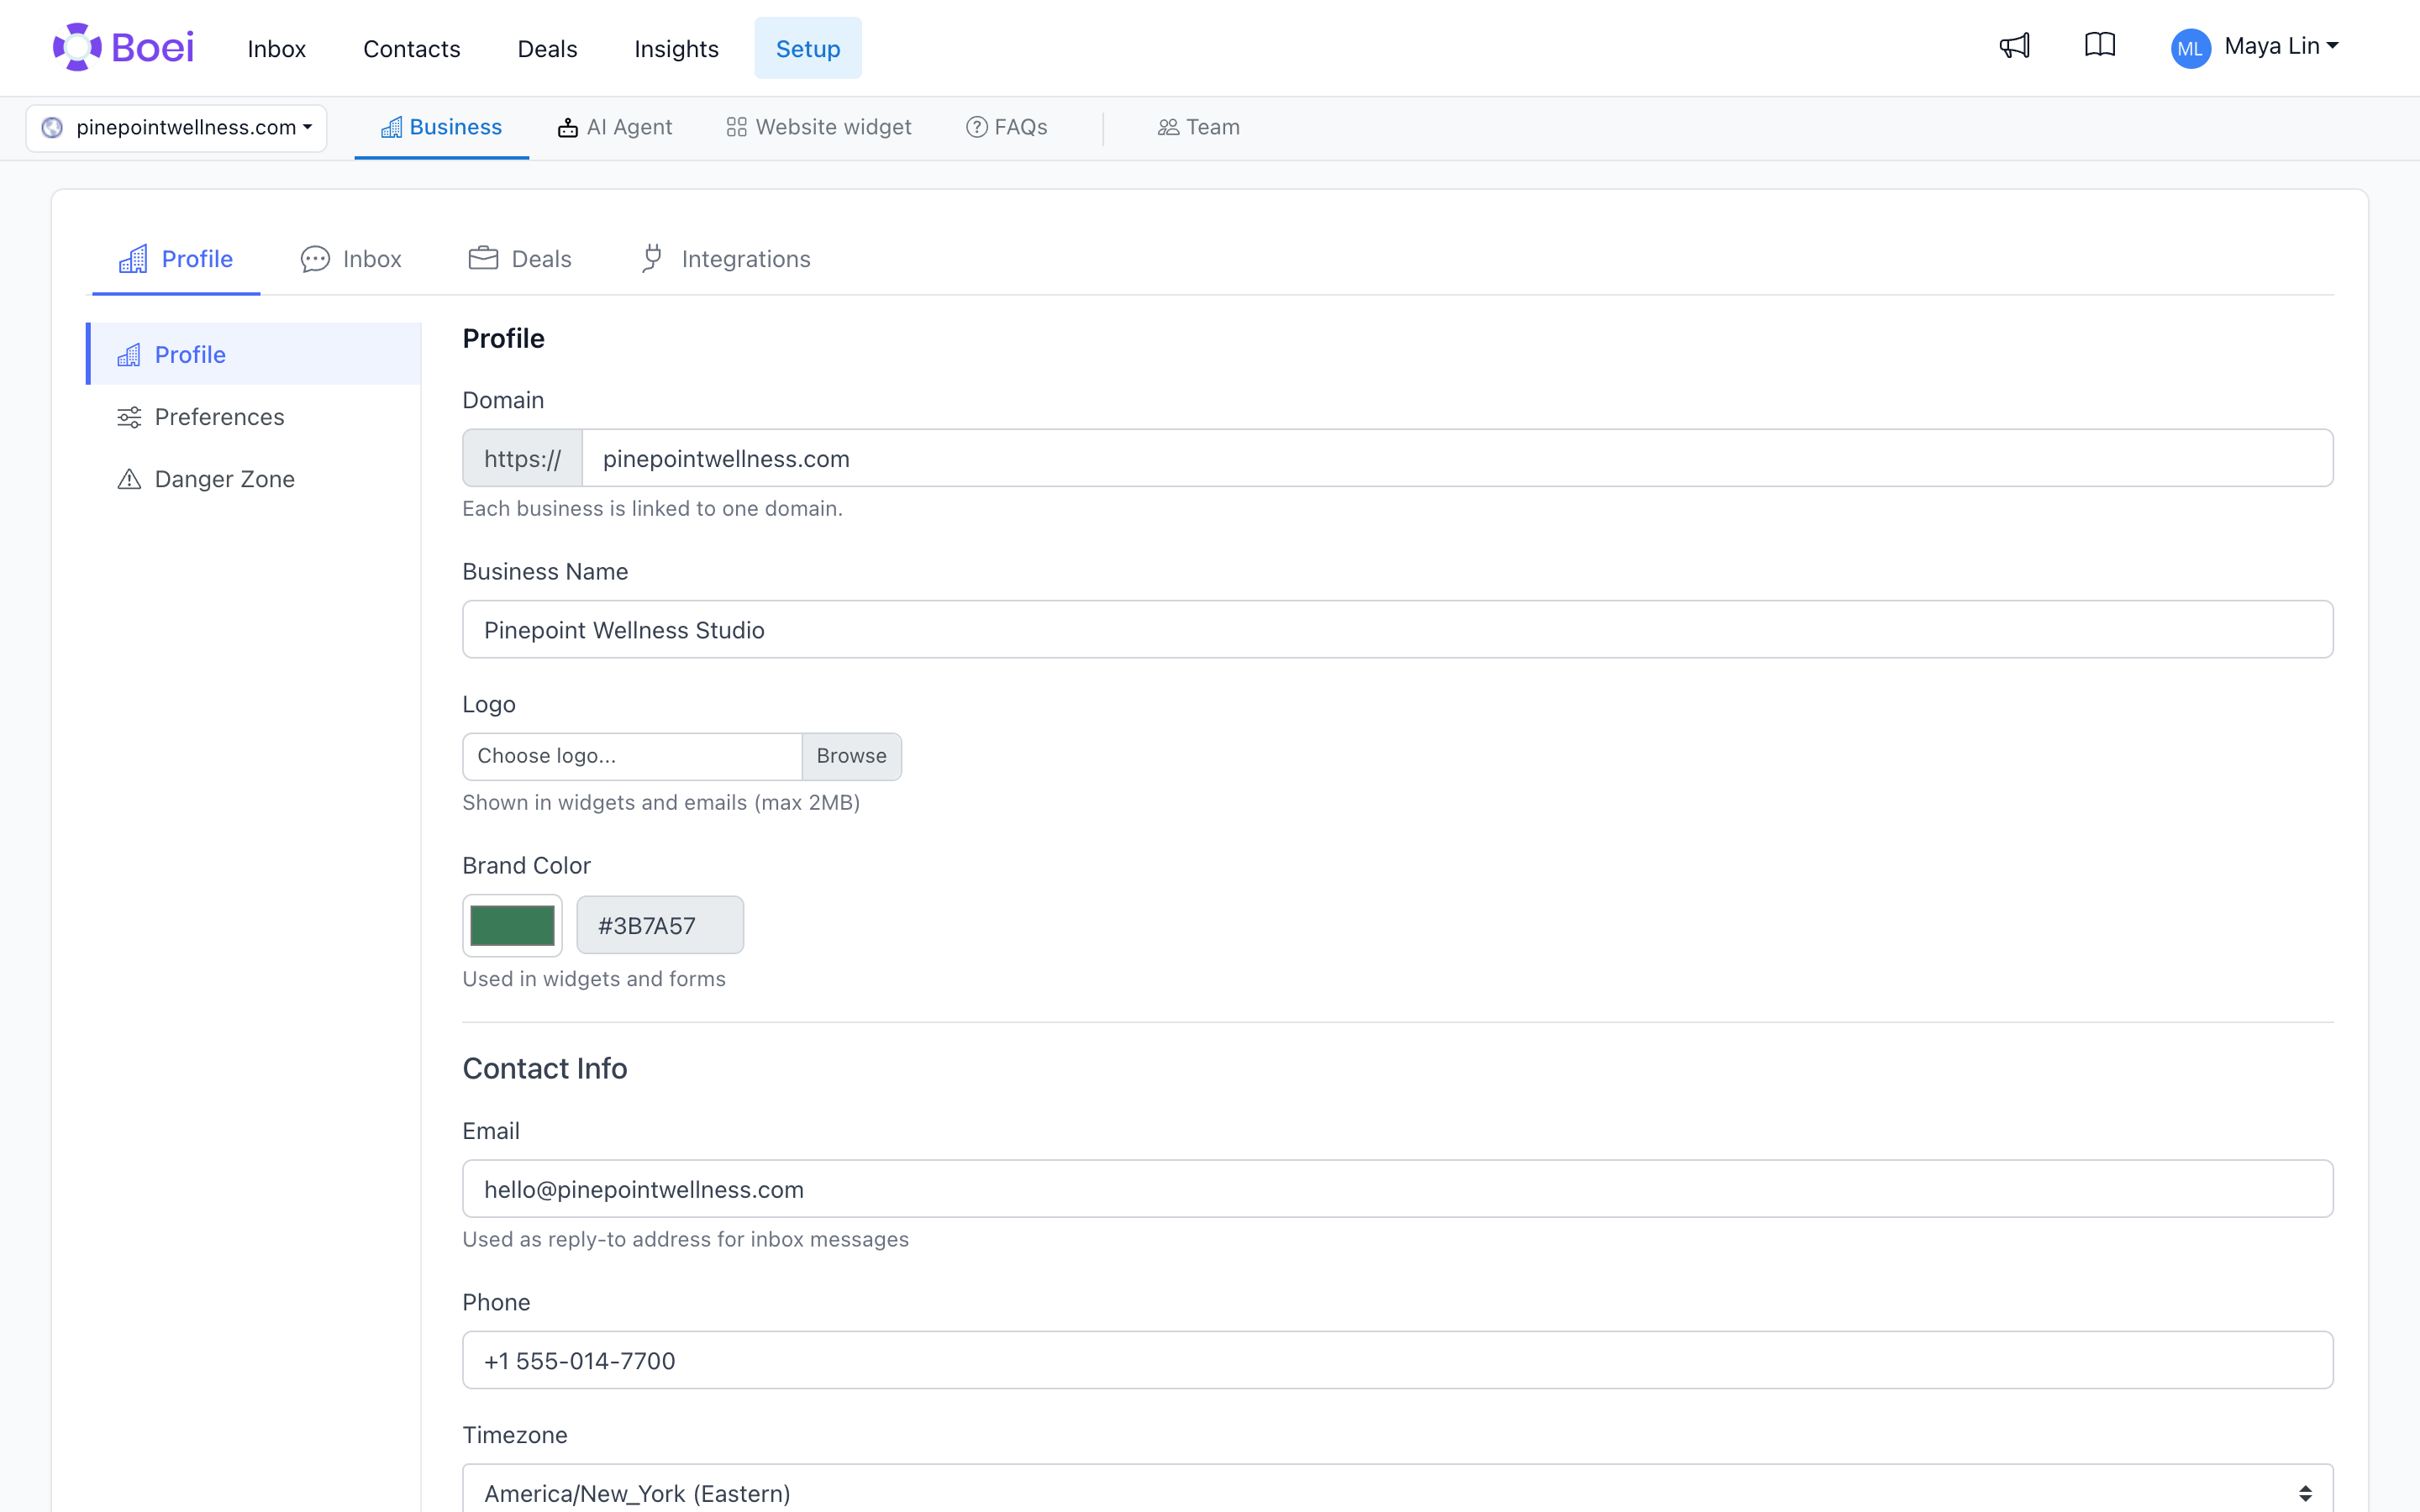
Task: Switch to the AI Agent tab
Action: [x=615, y=128]
